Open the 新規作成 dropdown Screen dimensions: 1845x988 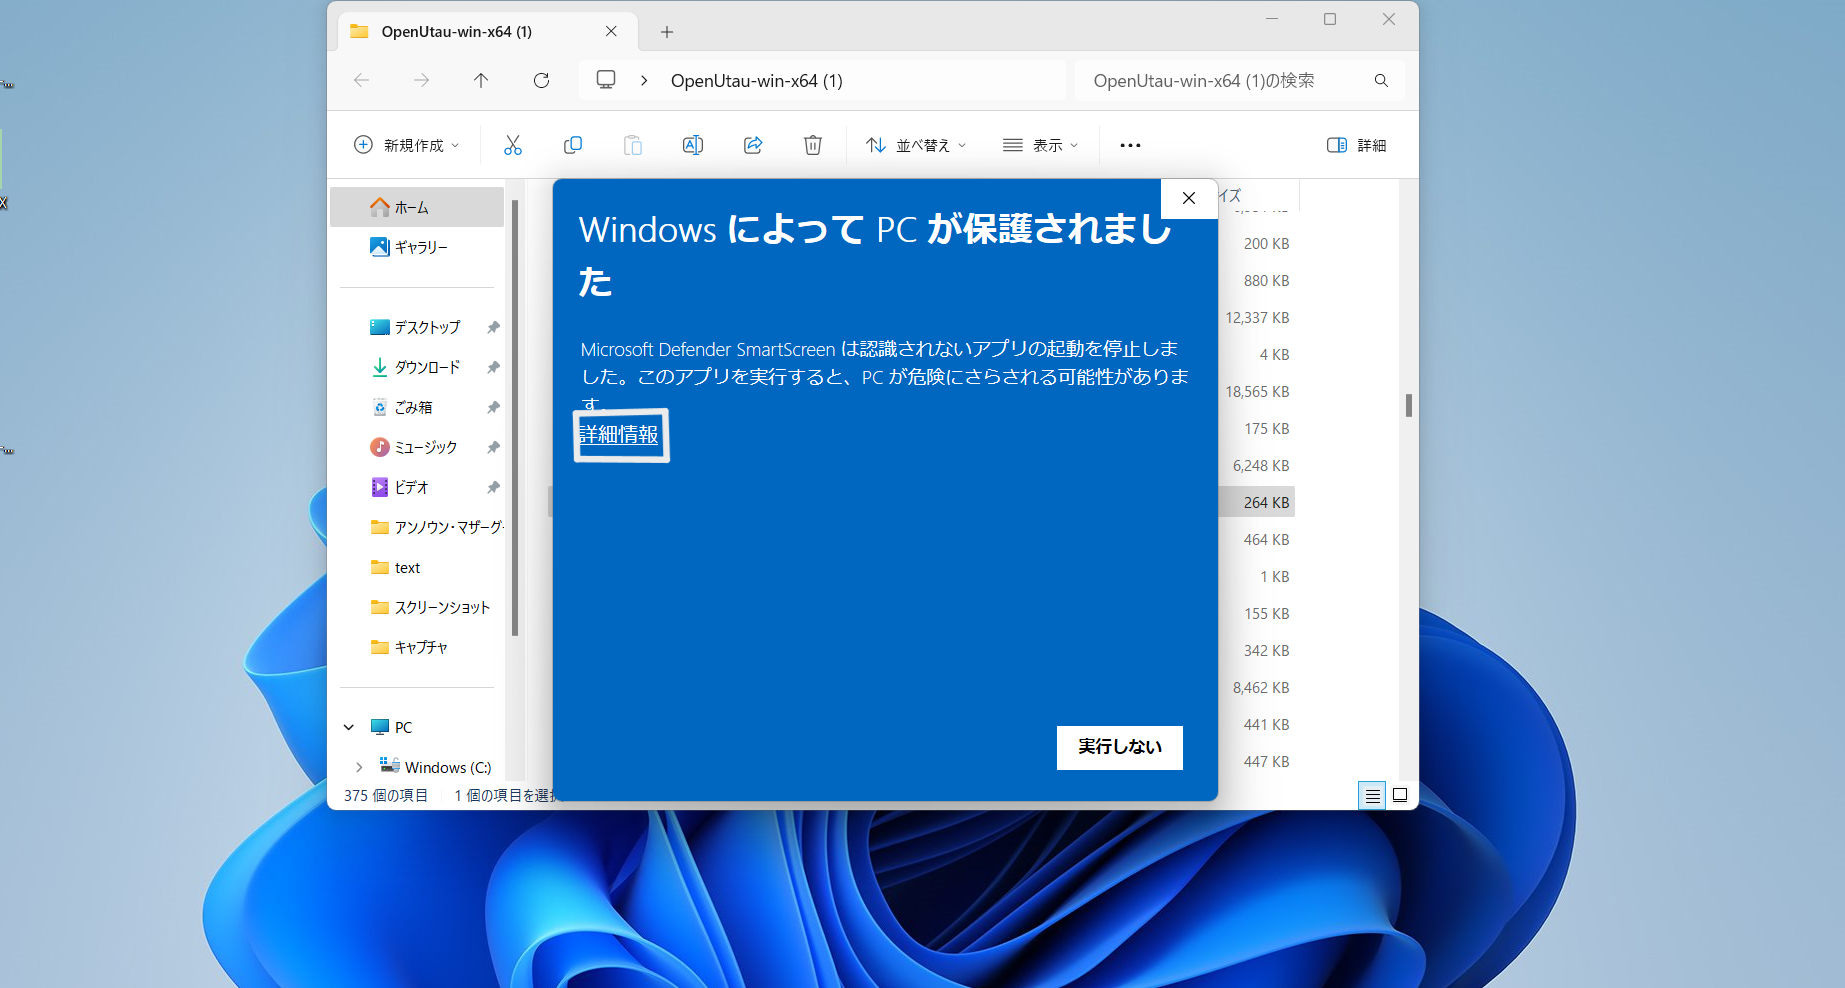tap(406, 145)
